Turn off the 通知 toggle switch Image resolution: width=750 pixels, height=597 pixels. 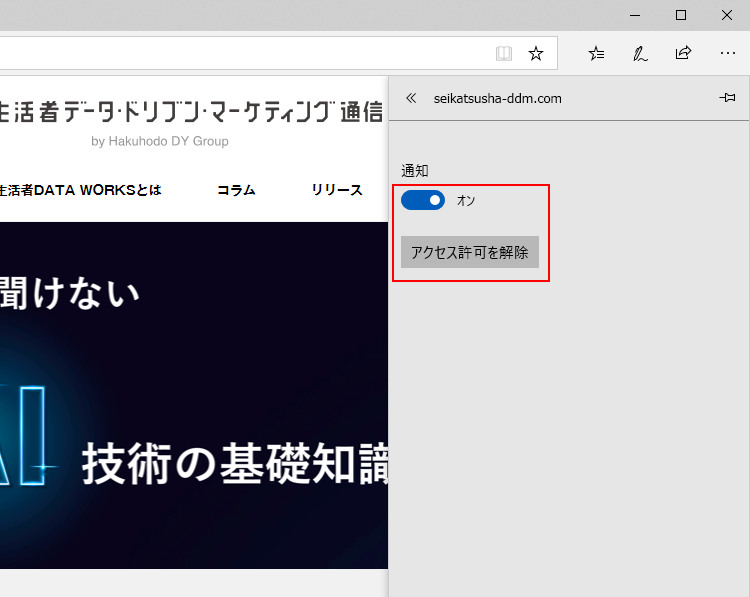423,200
